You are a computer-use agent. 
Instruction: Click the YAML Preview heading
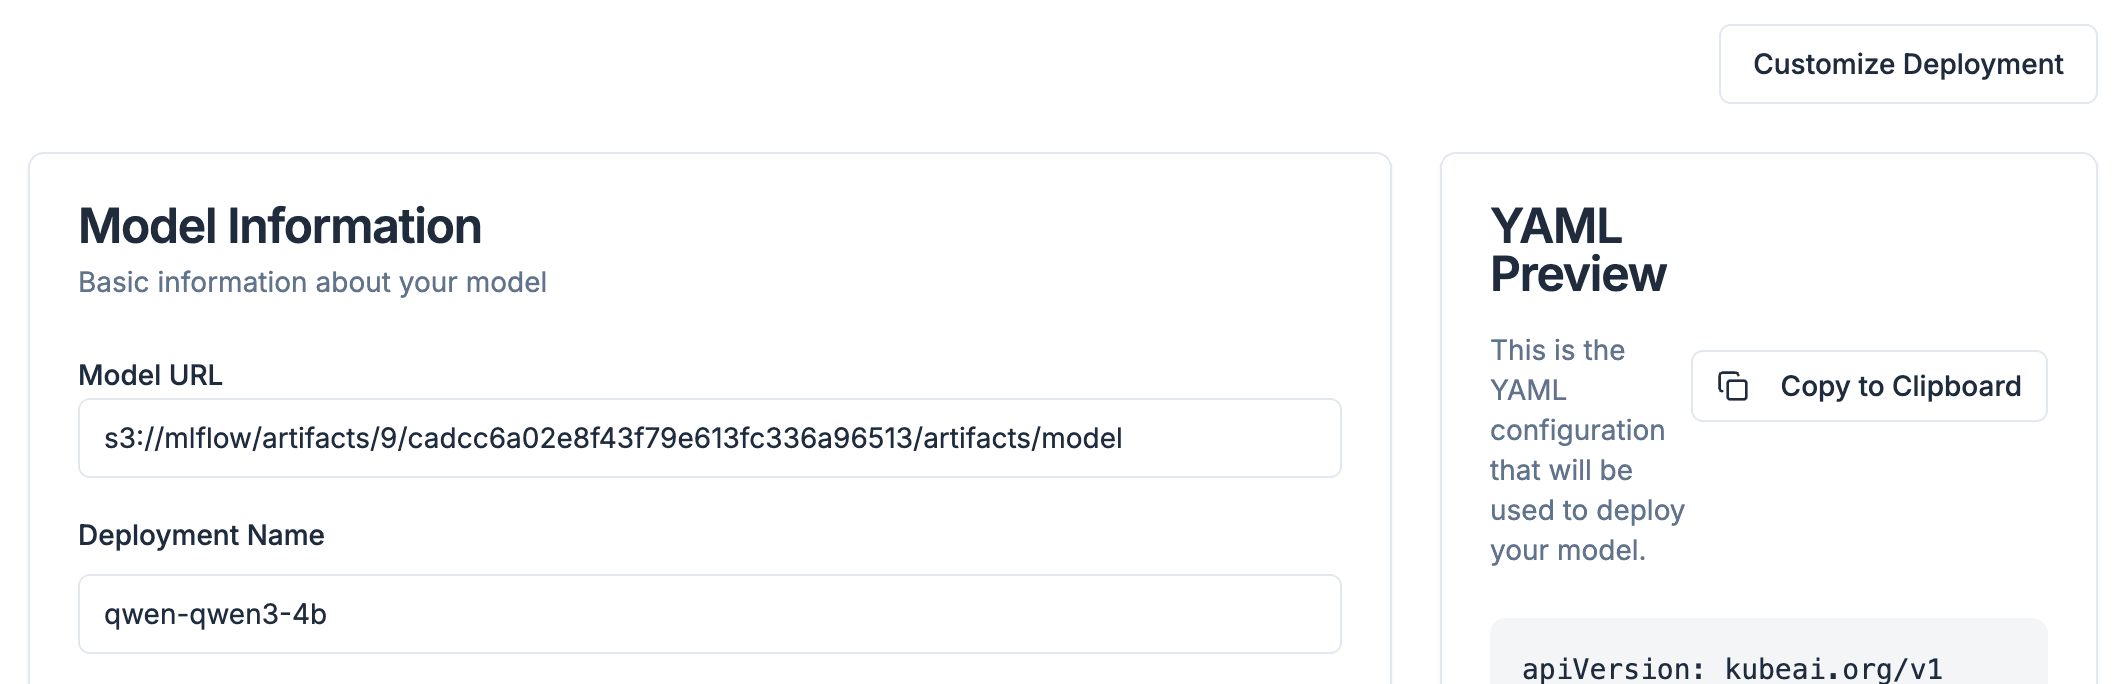coord(1577,250)
